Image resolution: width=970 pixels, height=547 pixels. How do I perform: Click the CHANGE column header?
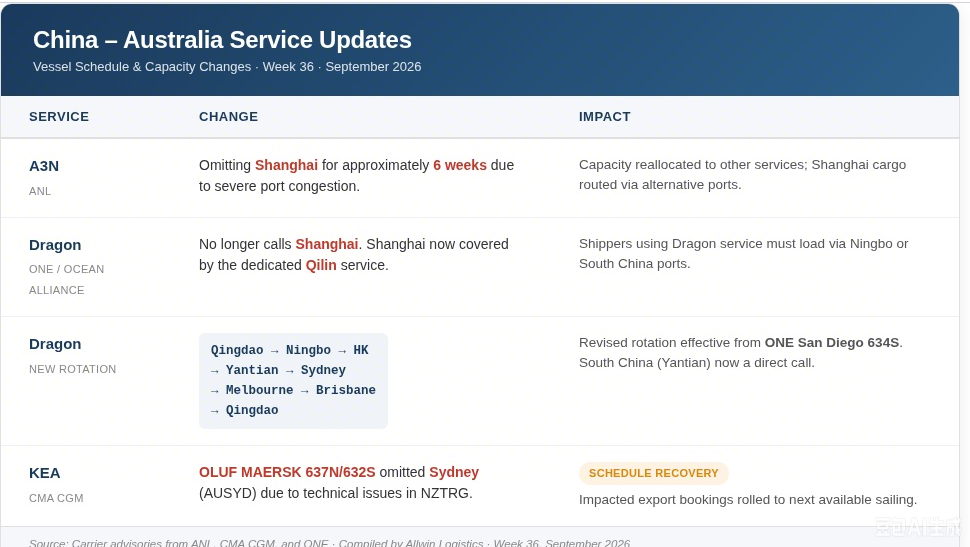coord(228,116)
